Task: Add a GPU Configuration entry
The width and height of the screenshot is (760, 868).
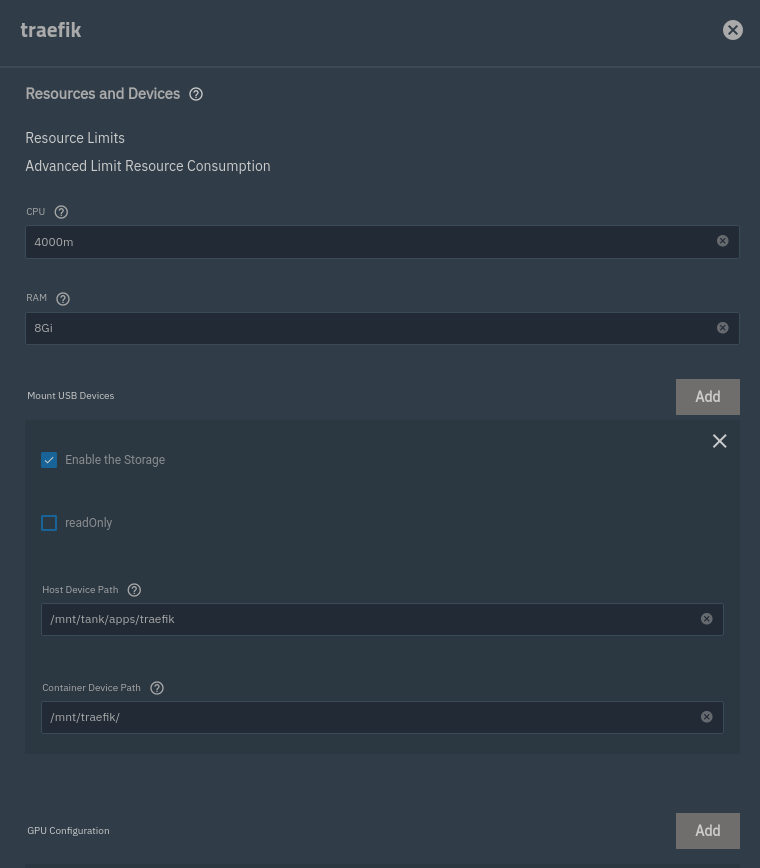Action: (707, 830)
